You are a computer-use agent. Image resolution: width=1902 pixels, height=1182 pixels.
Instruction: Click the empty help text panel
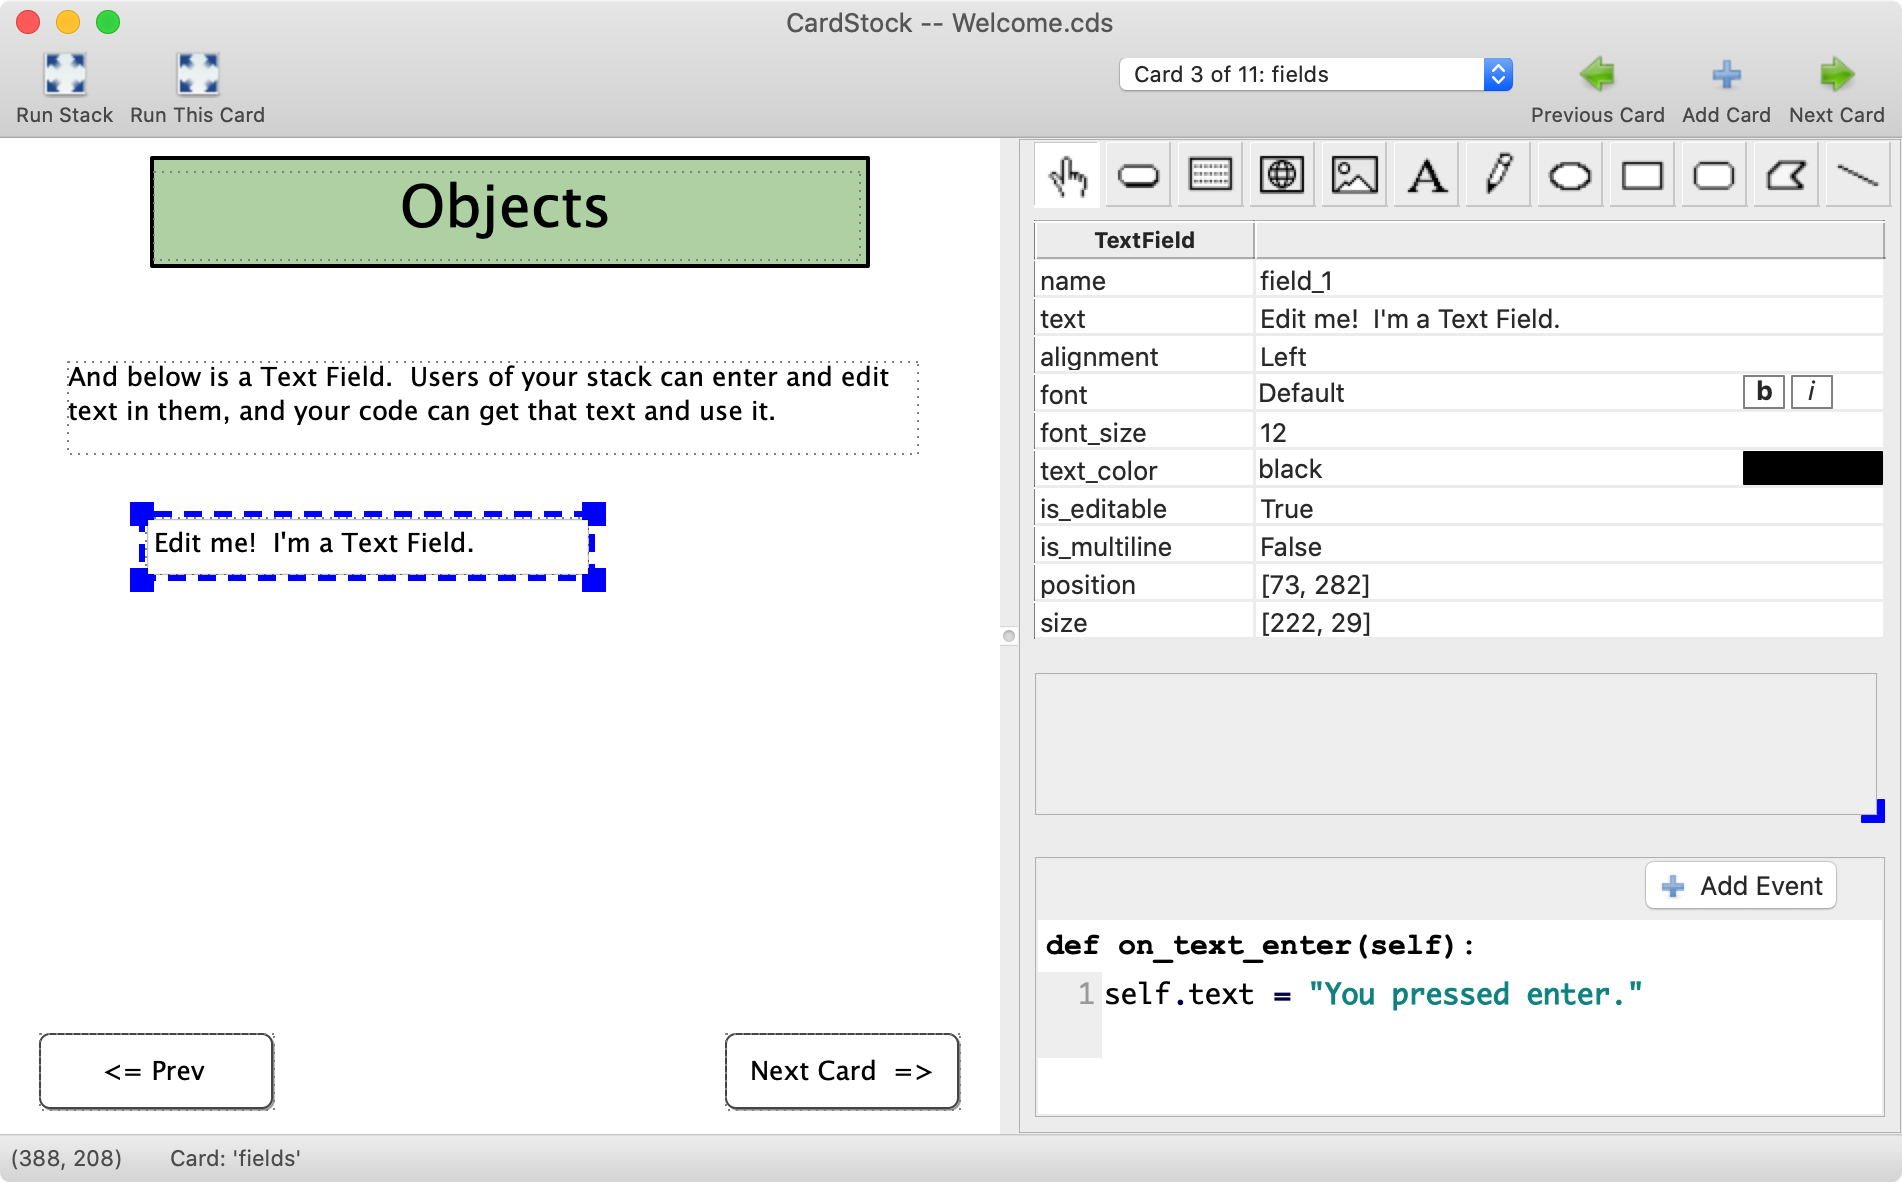click(1455, 744)
